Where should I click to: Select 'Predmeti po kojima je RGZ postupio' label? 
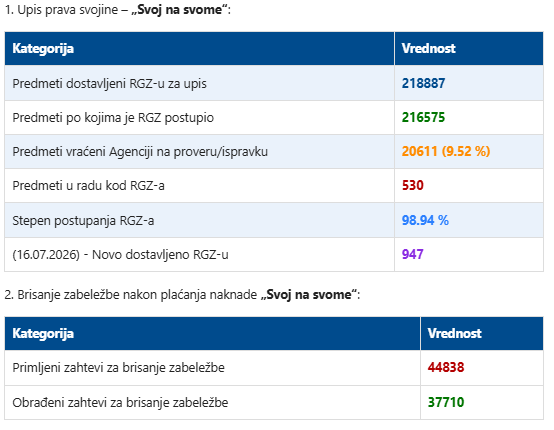point(113,118)
